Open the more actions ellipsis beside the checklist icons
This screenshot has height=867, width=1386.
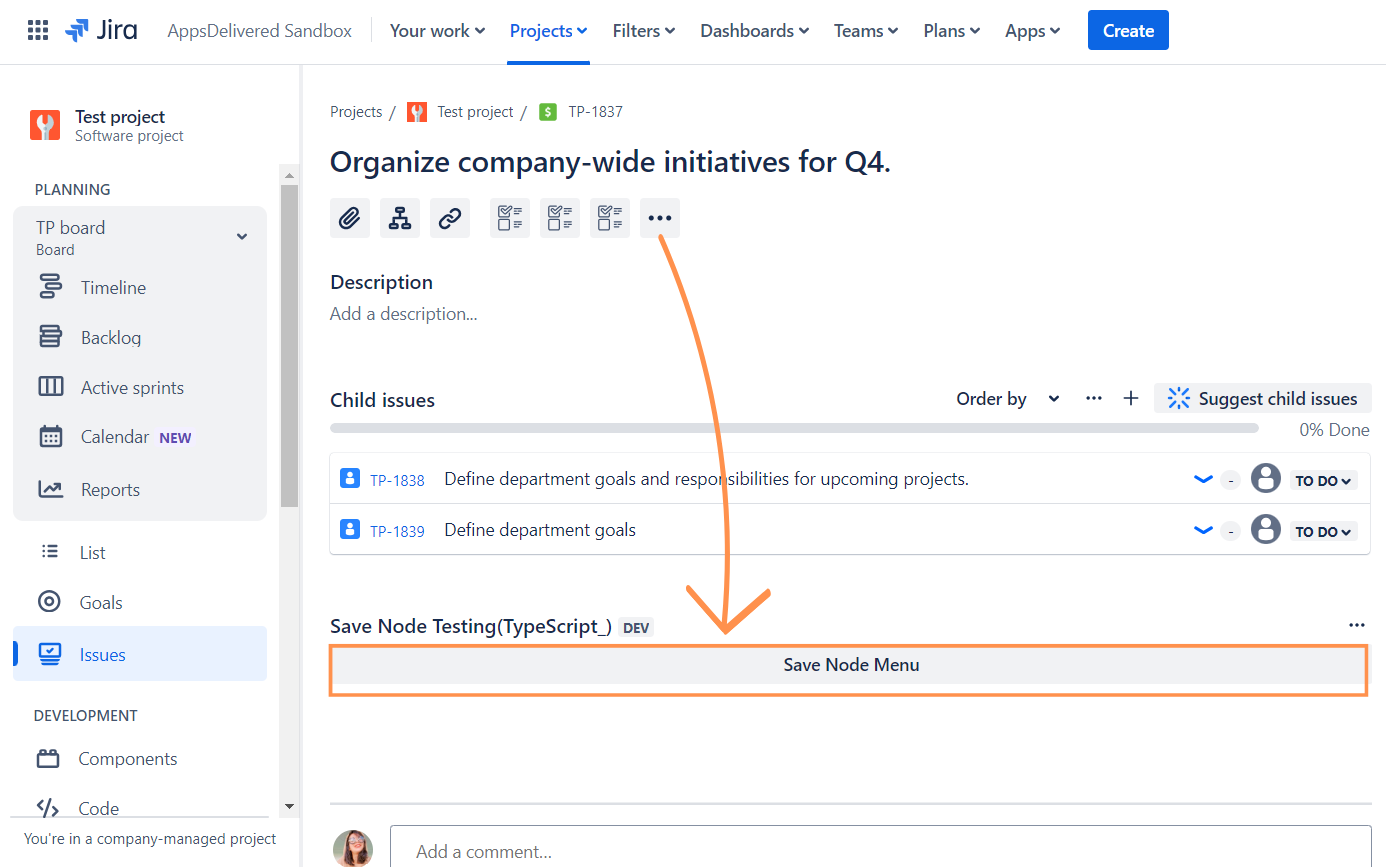point(660,218)
